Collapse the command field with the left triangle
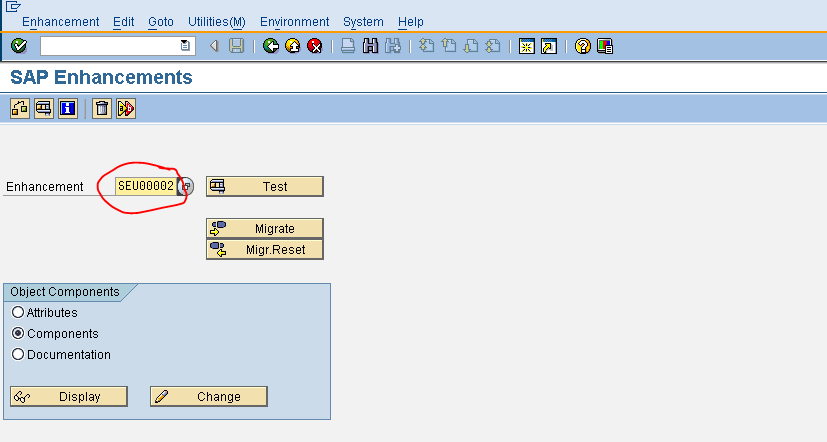Viewport: 827px width, 442px height. (215, 46)
